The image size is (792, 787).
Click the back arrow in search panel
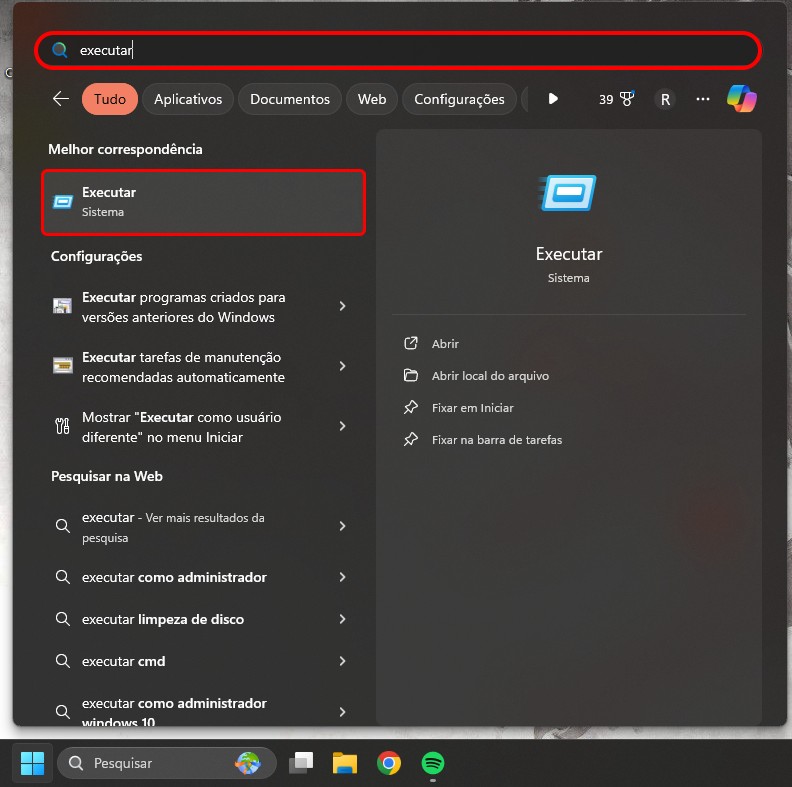tap(61, 99)
